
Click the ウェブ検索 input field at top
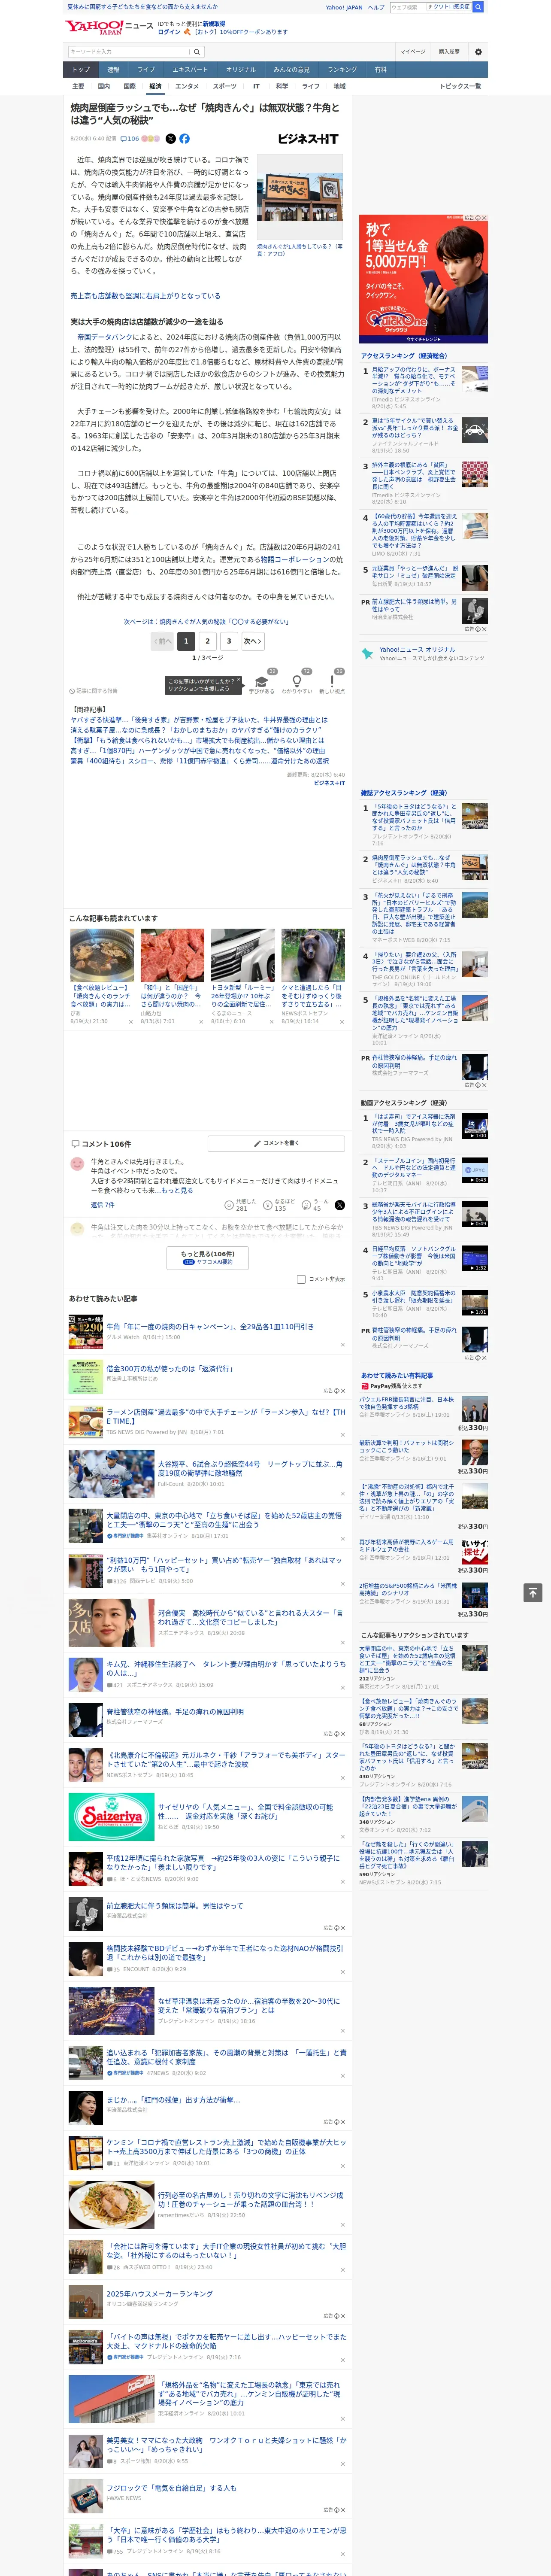(x=408, y=7)
